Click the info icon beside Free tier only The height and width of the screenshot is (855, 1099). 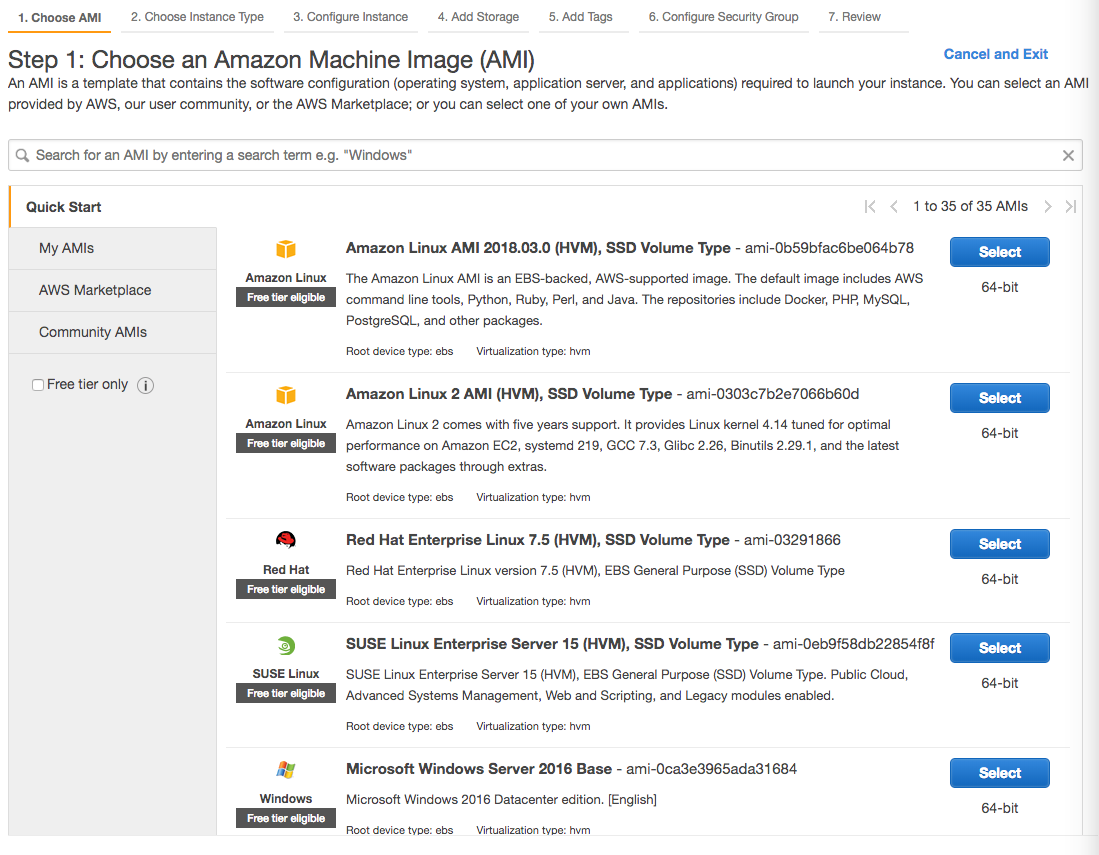[x=145, y=385]
